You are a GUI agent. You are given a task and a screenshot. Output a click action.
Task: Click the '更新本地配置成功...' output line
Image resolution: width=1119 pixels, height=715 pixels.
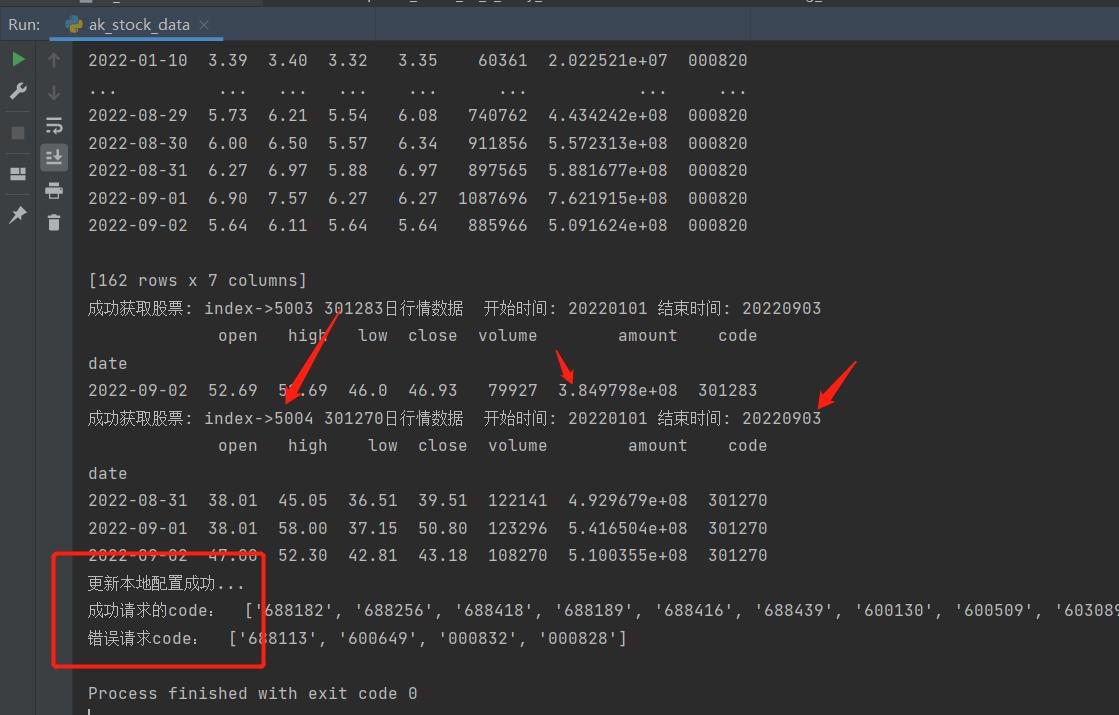pos(166,583)
